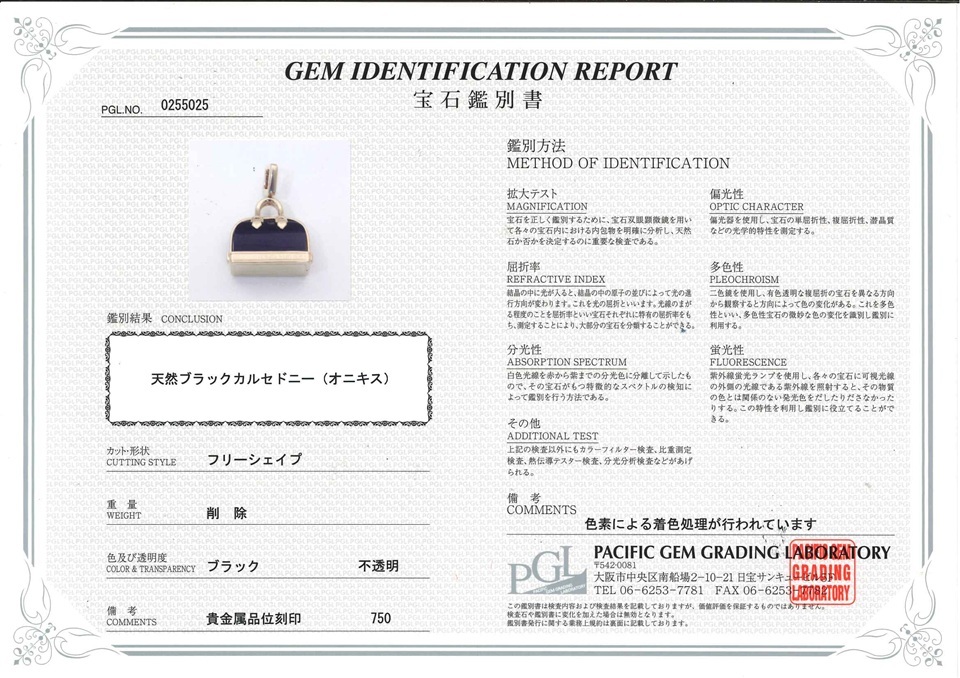Click the COLOR & TRANSPARENCY label
The height and width of the screenshot is (678, 960).
point(151,569)
